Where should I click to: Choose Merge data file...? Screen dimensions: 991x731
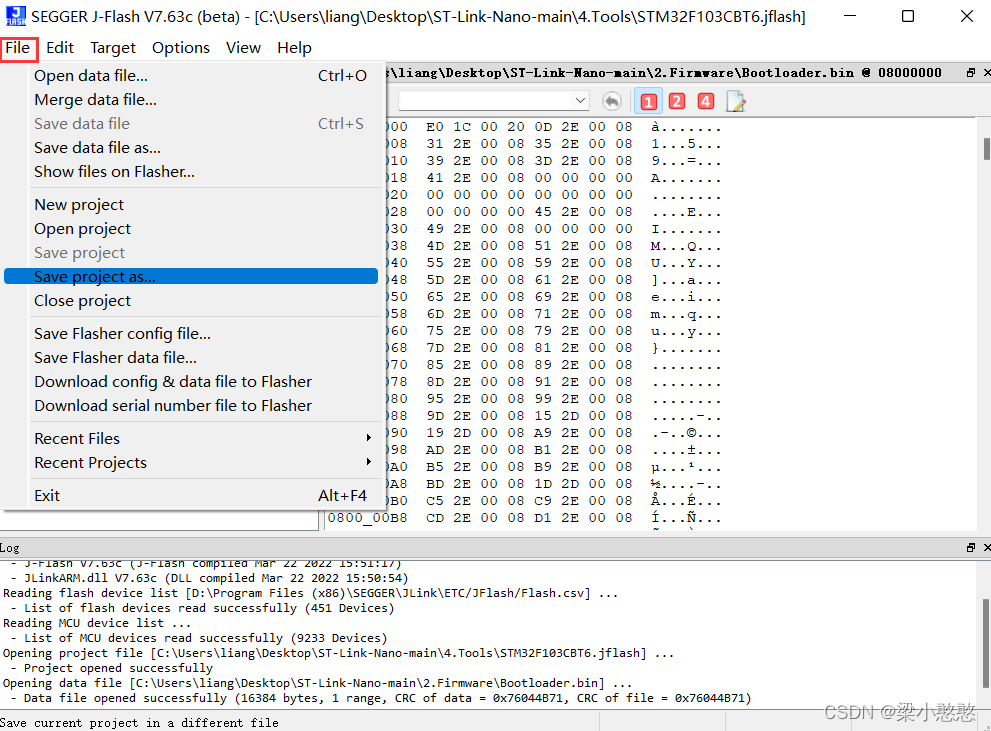[x=191, y=100]
